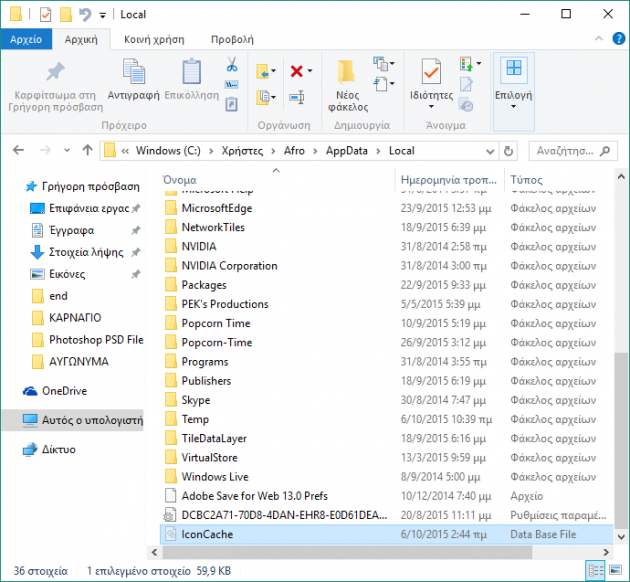Image resolution: width=630 pixels, height=582 pixels.
Task: Expand the Delete button dropdown arrow
Action: click(x=310, y=71)
